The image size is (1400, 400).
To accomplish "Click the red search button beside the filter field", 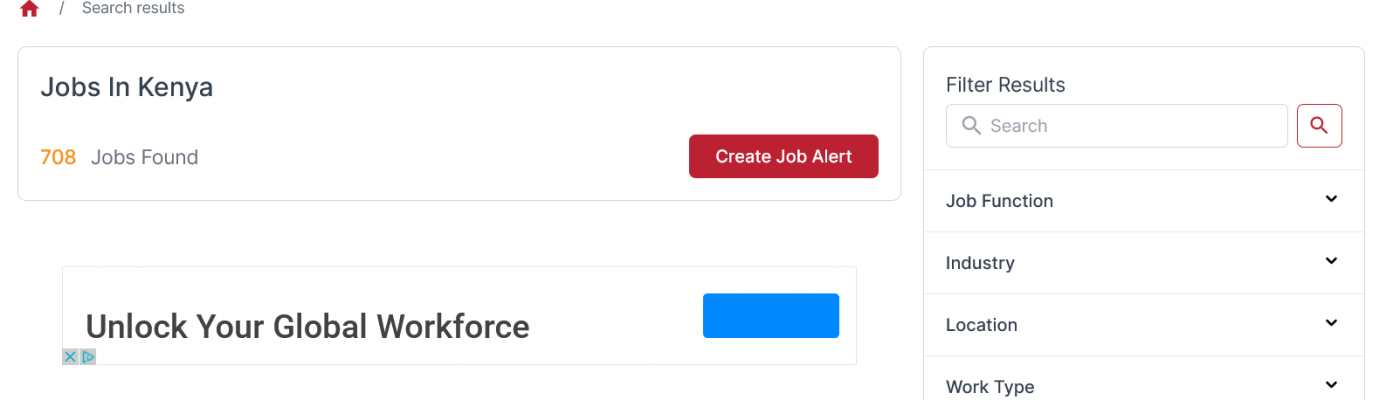I will [1319, 126].
